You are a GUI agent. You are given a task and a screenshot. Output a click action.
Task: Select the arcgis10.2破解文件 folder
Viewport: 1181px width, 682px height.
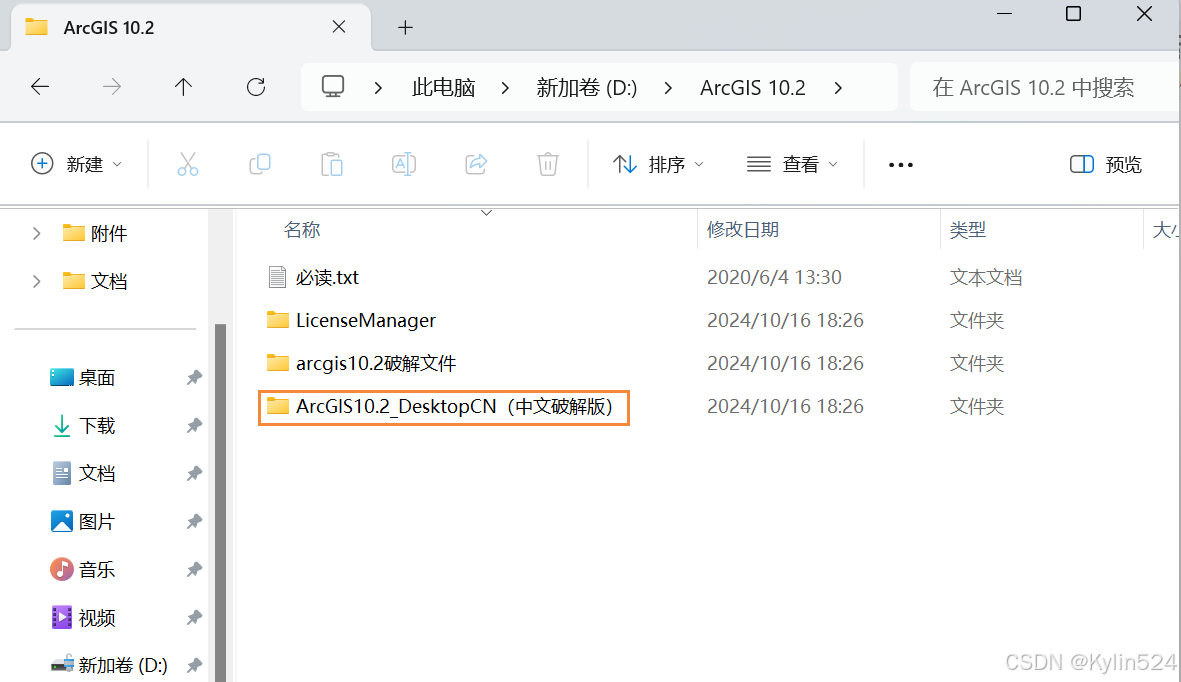pyautogui.click(x=376, y=363)
